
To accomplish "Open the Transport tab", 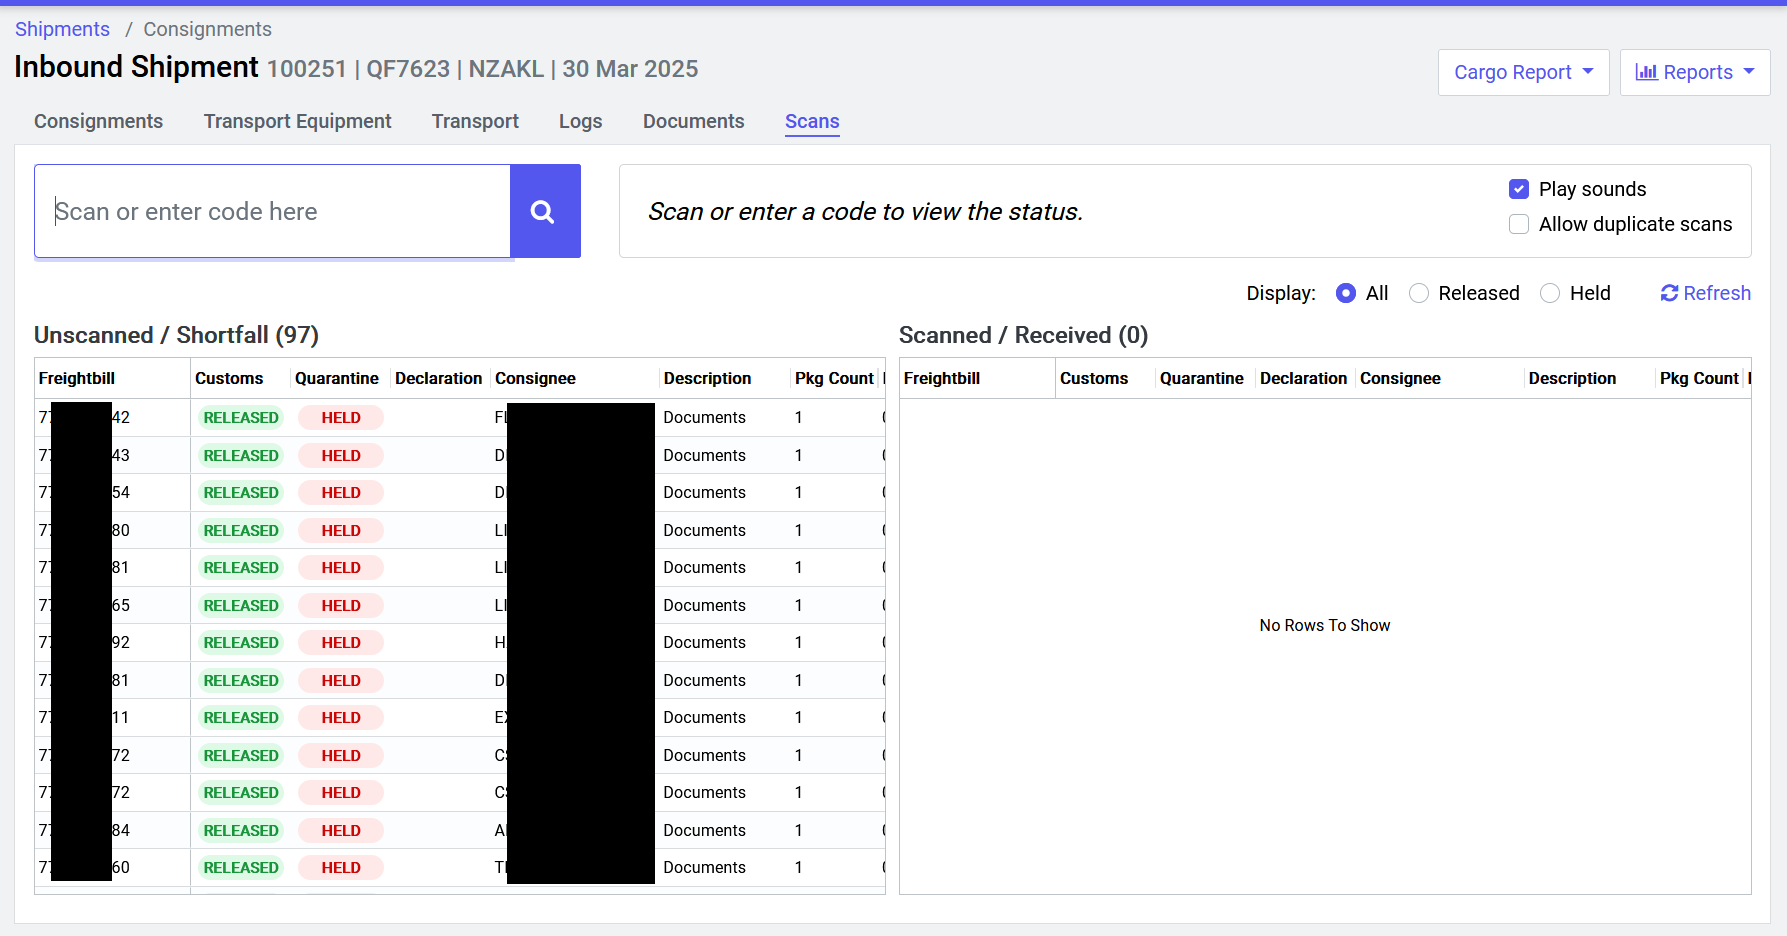I will (475, 121).
